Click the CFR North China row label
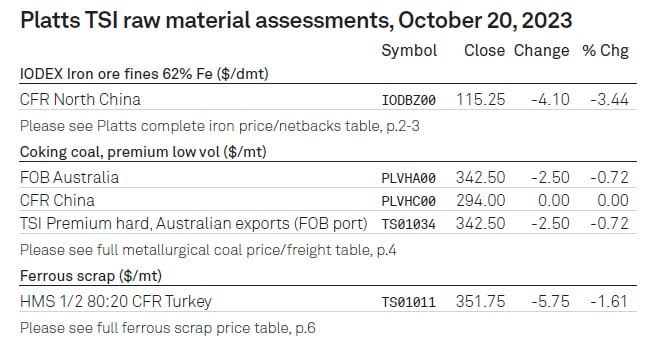This screenshot has width=663, height=361. point(80,100)
